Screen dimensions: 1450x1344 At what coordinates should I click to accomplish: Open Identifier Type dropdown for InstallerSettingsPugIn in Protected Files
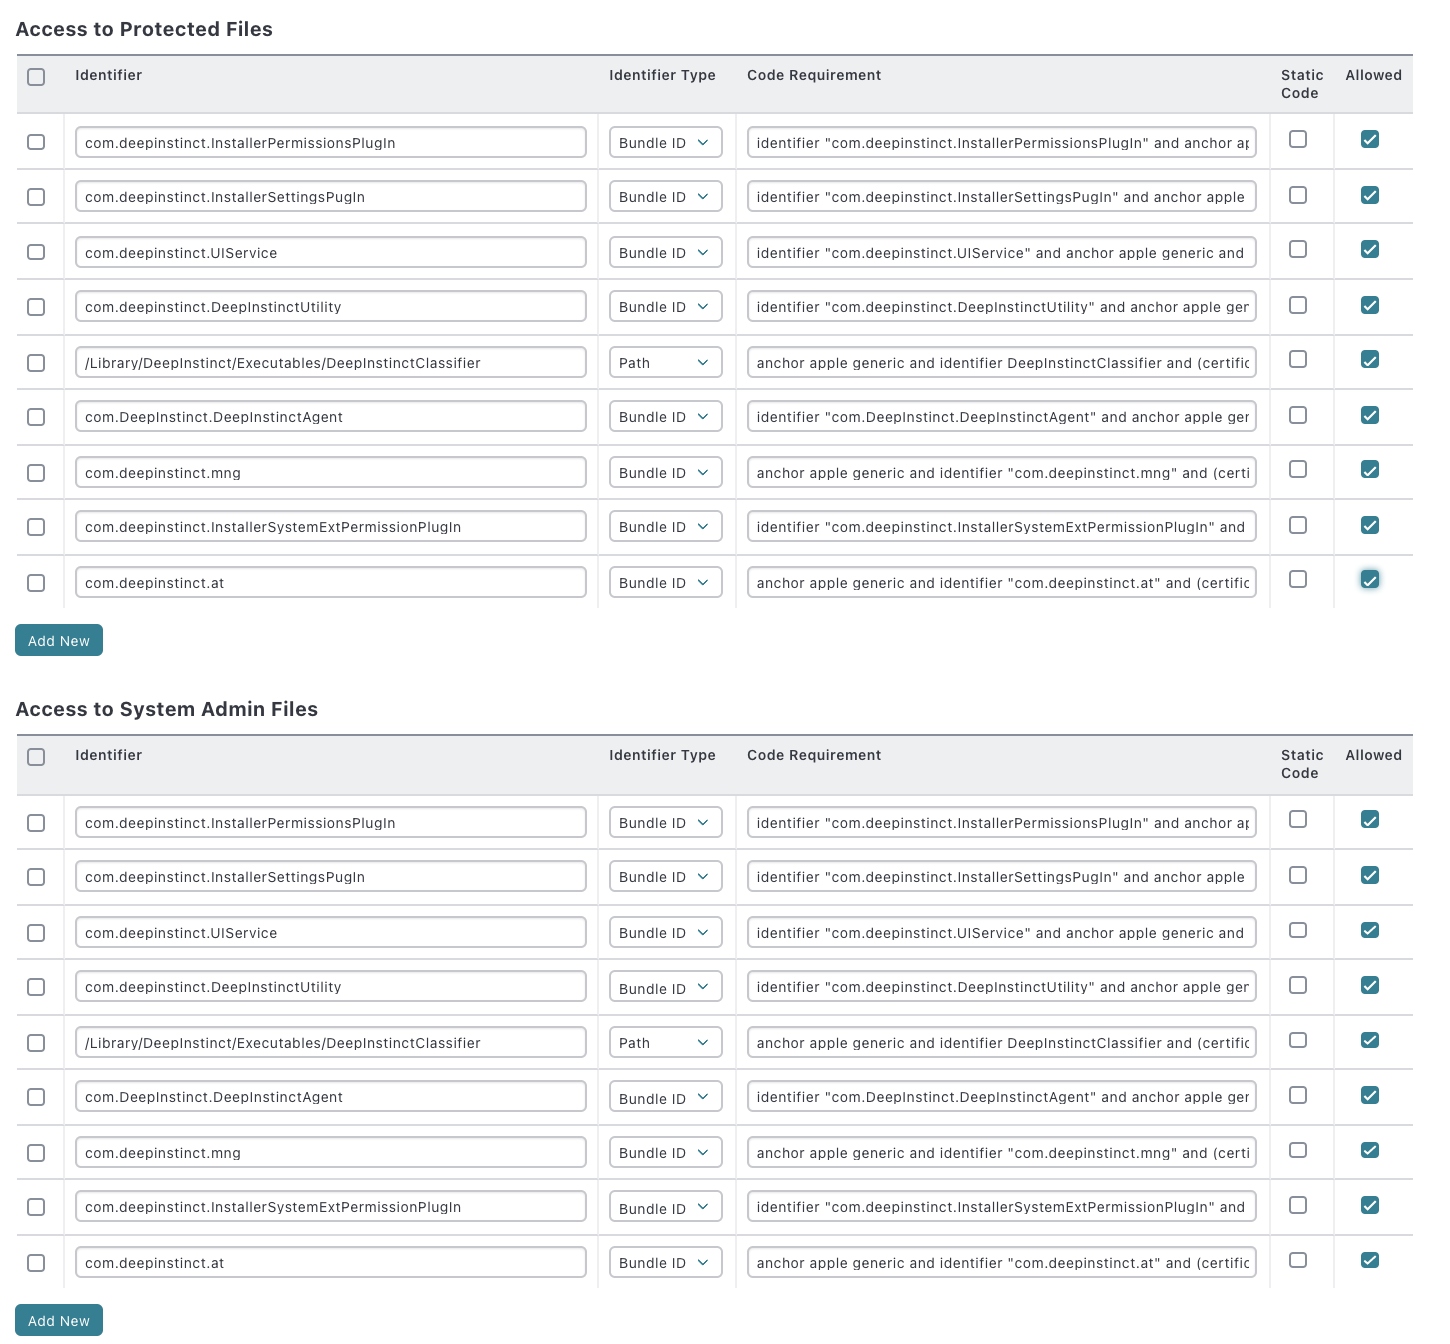(x=665, y=196)
